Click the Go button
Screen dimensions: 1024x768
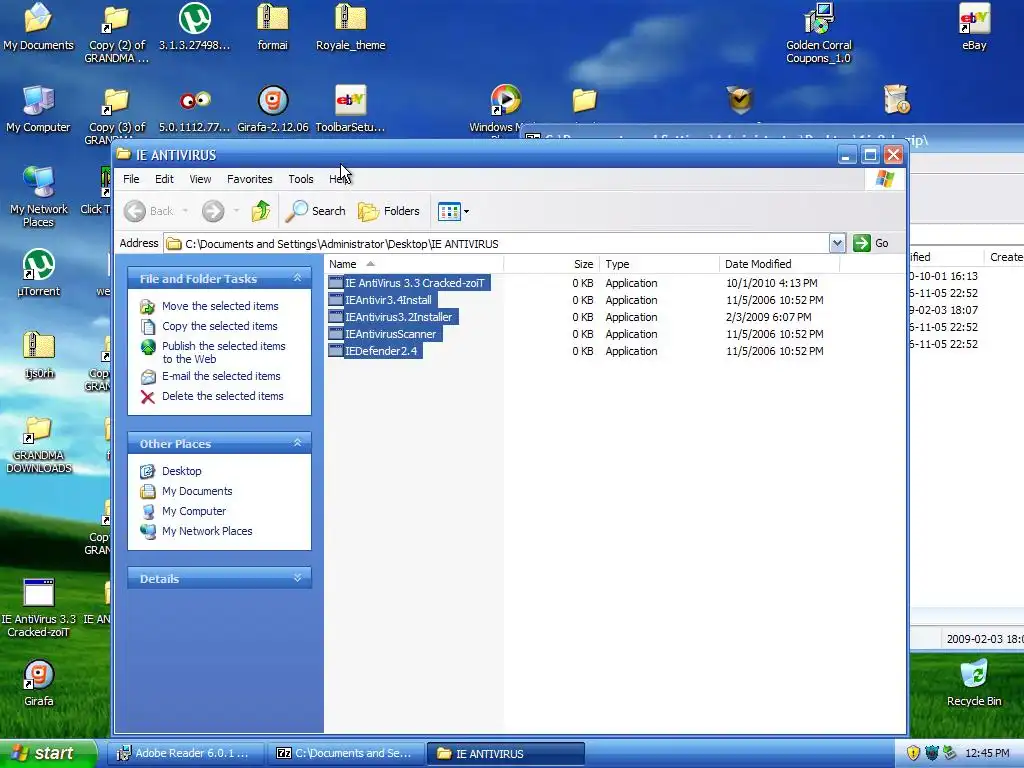coord(871,244)
